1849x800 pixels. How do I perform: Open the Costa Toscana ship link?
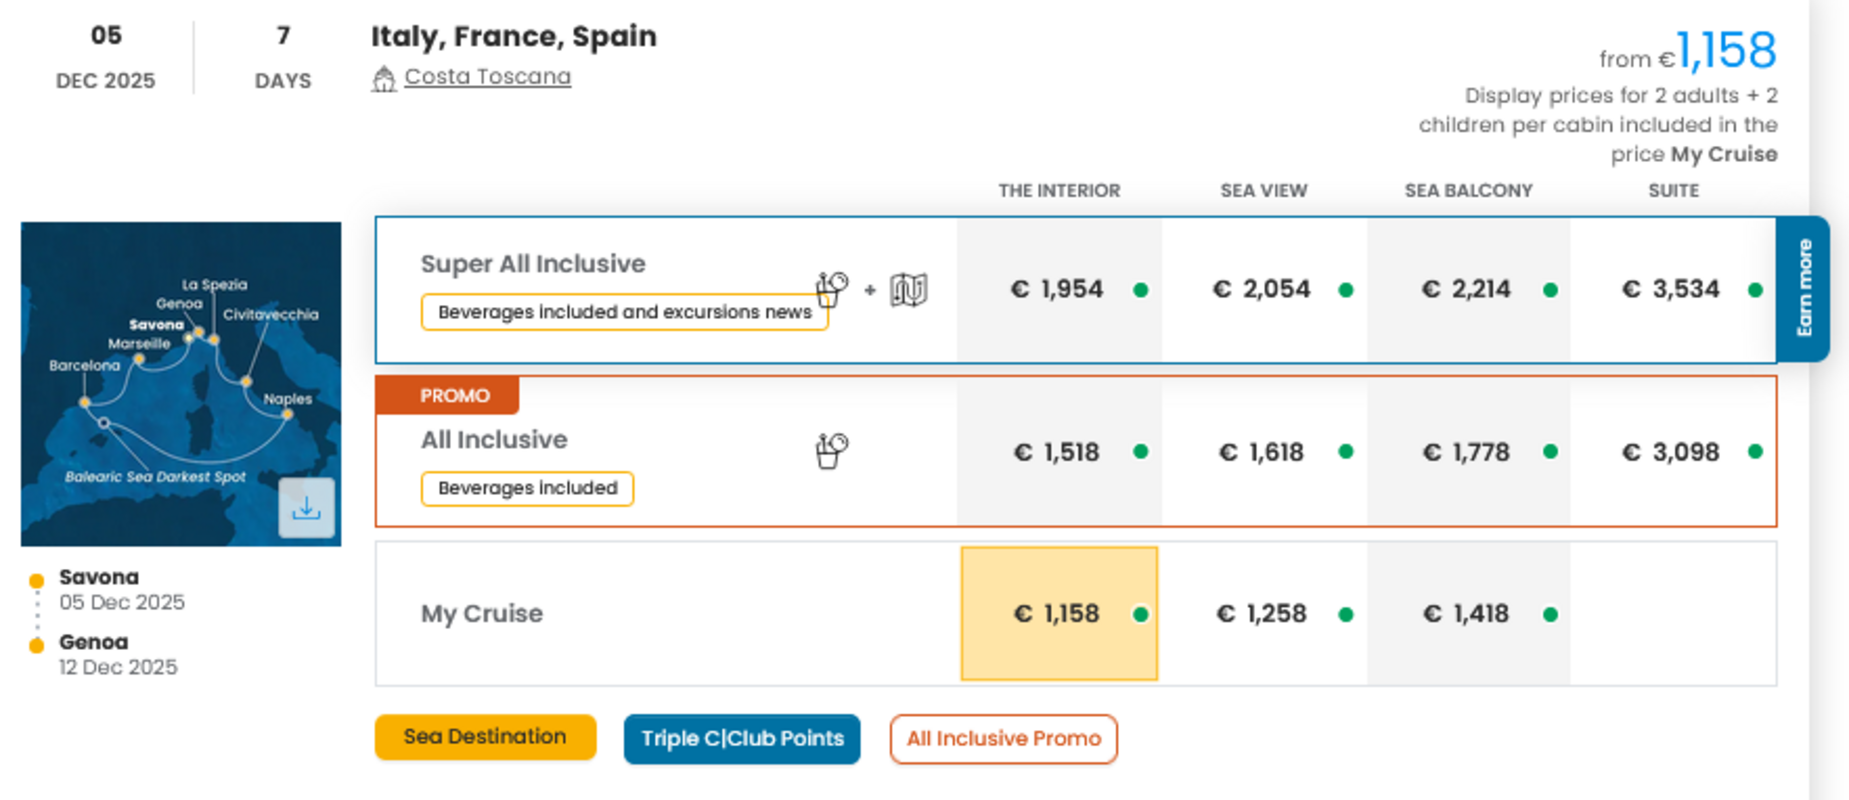click(487, 77)
